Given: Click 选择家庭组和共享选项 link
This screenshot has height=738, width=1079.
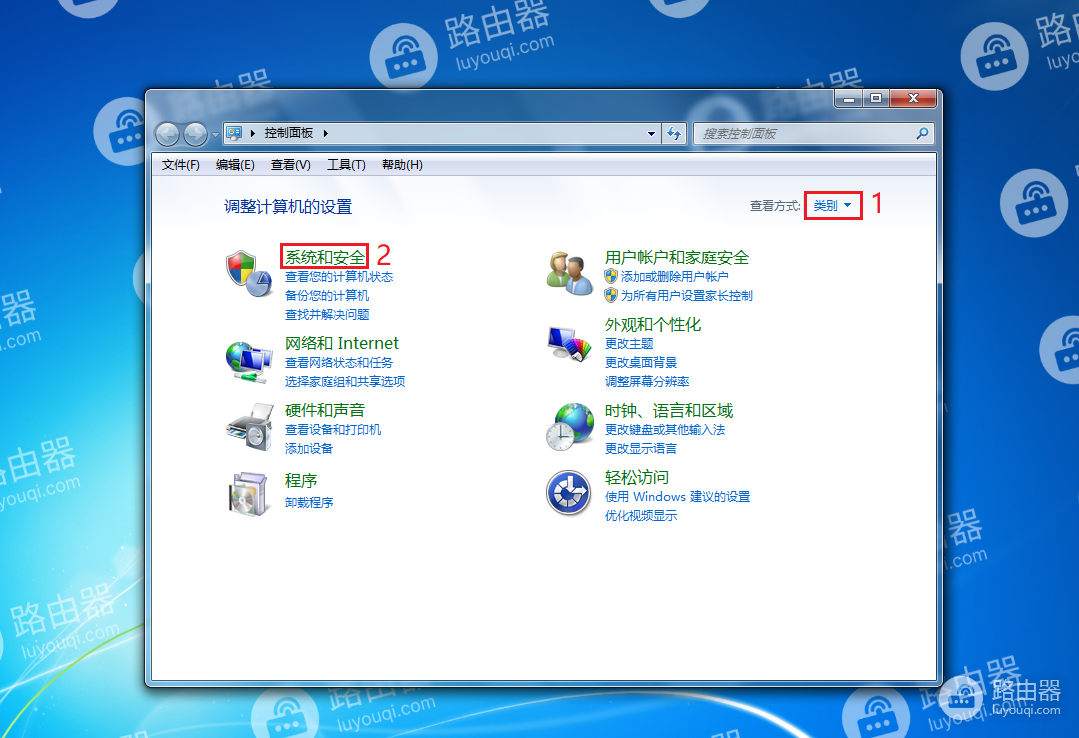Looking at the screenshot, I should (x=345, y=381).
